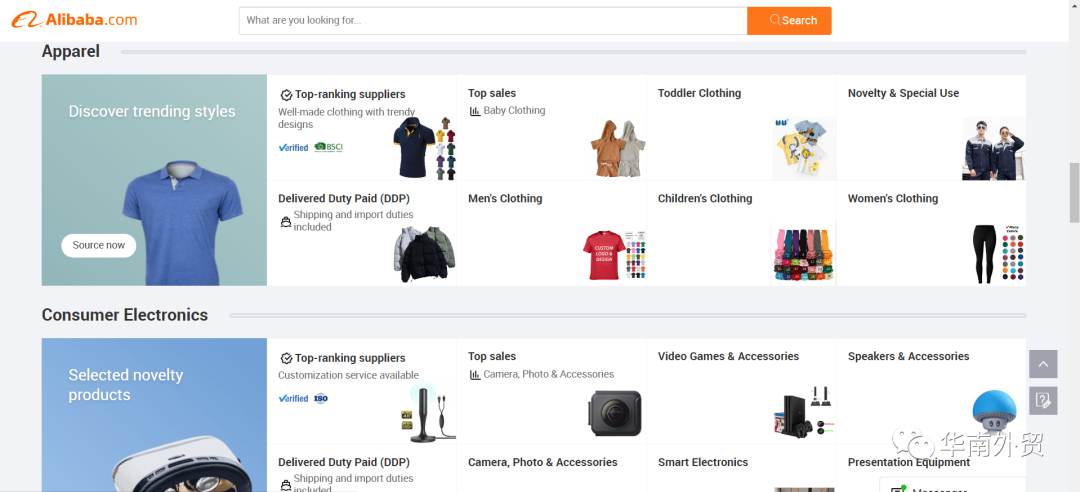This screenshot has width=1080, height=492.
Task: Click the blue mushroom speaker thumbnail
Action: [x=994, y=412]
